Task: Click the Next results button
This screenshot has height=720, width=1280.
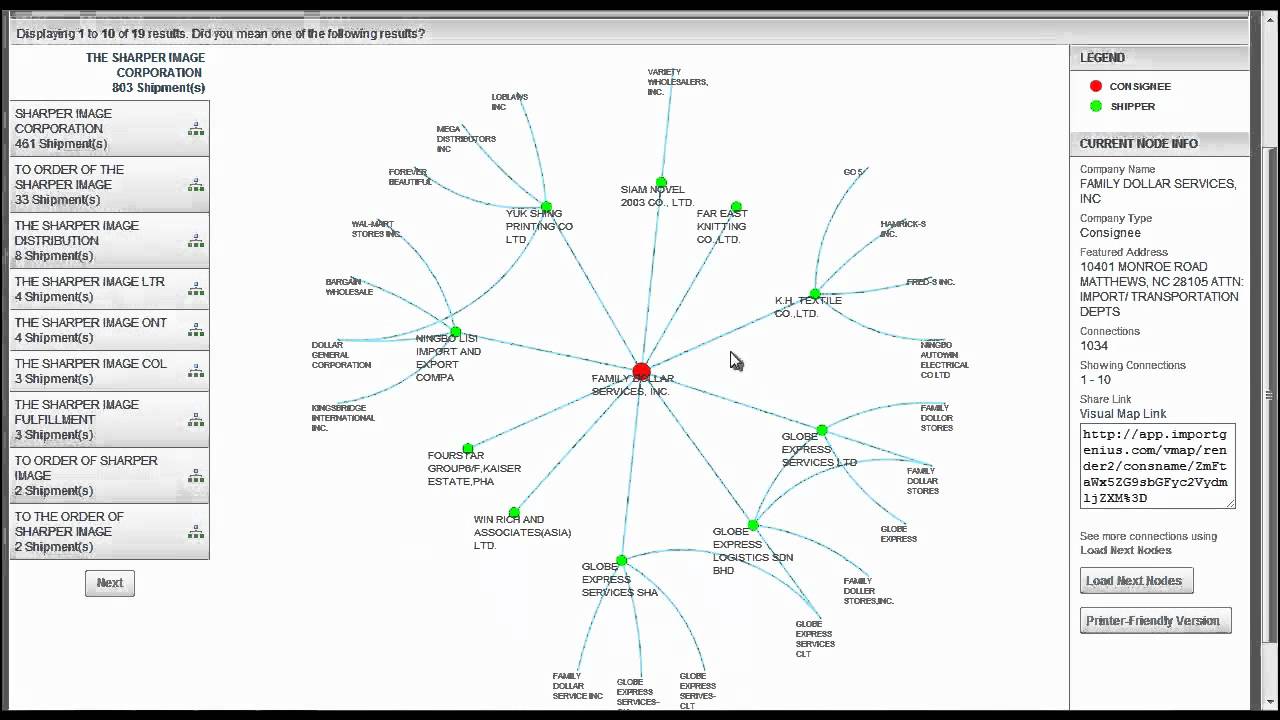Action: [110, 583]
